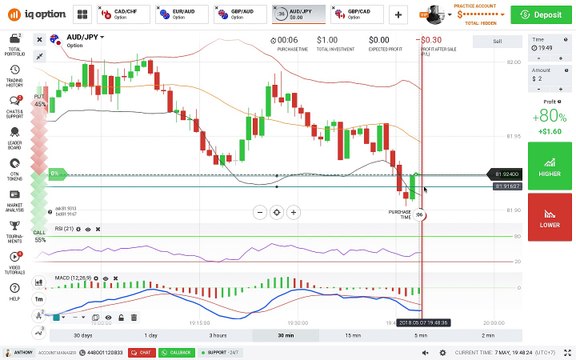The height and width of the screenshot is (360, 576).
Task: Open the line color dropdown arrow
Action: tap(64, 317)
